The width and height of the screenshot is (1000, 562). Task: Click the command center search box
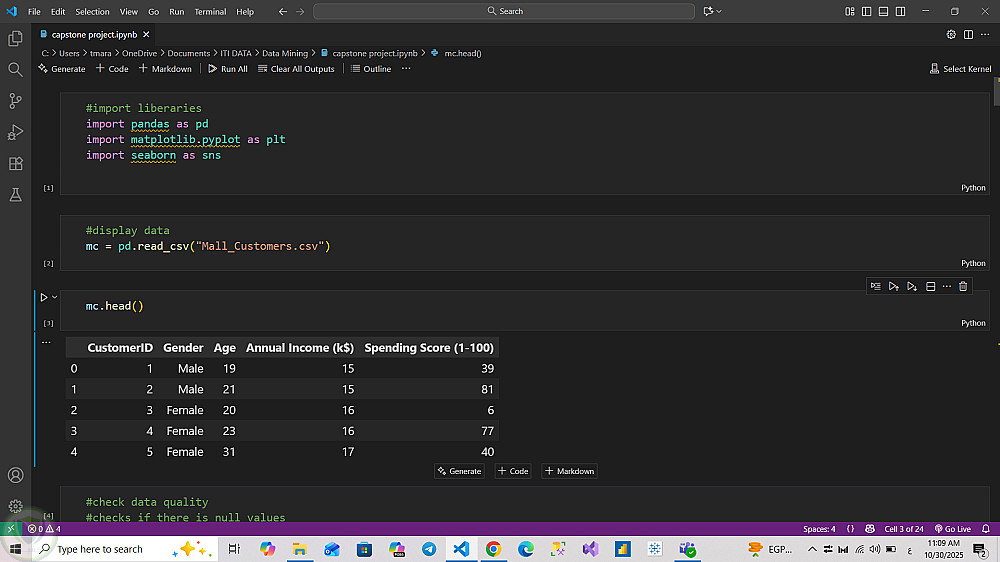click(x=504, y=11)
